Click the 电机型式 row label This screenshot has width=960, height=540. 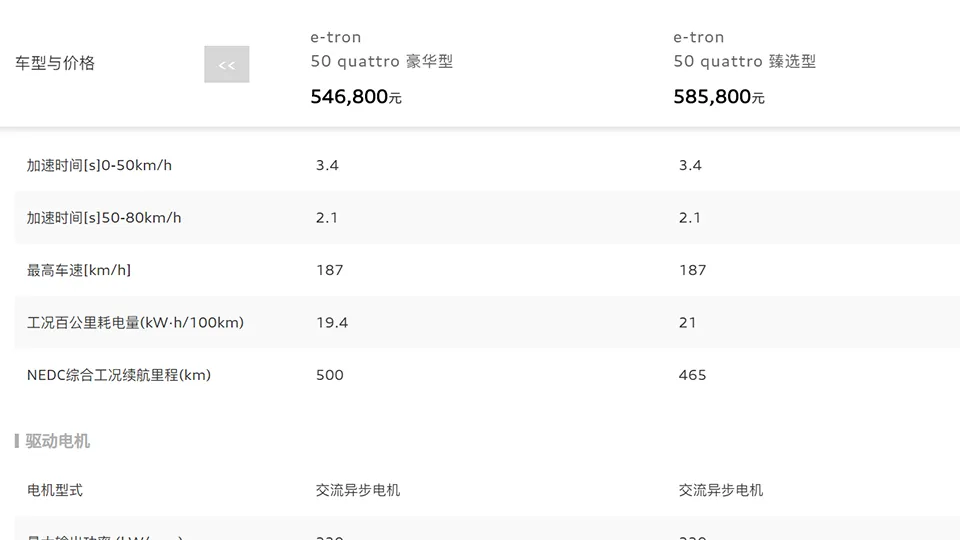[x=54, y=490]
